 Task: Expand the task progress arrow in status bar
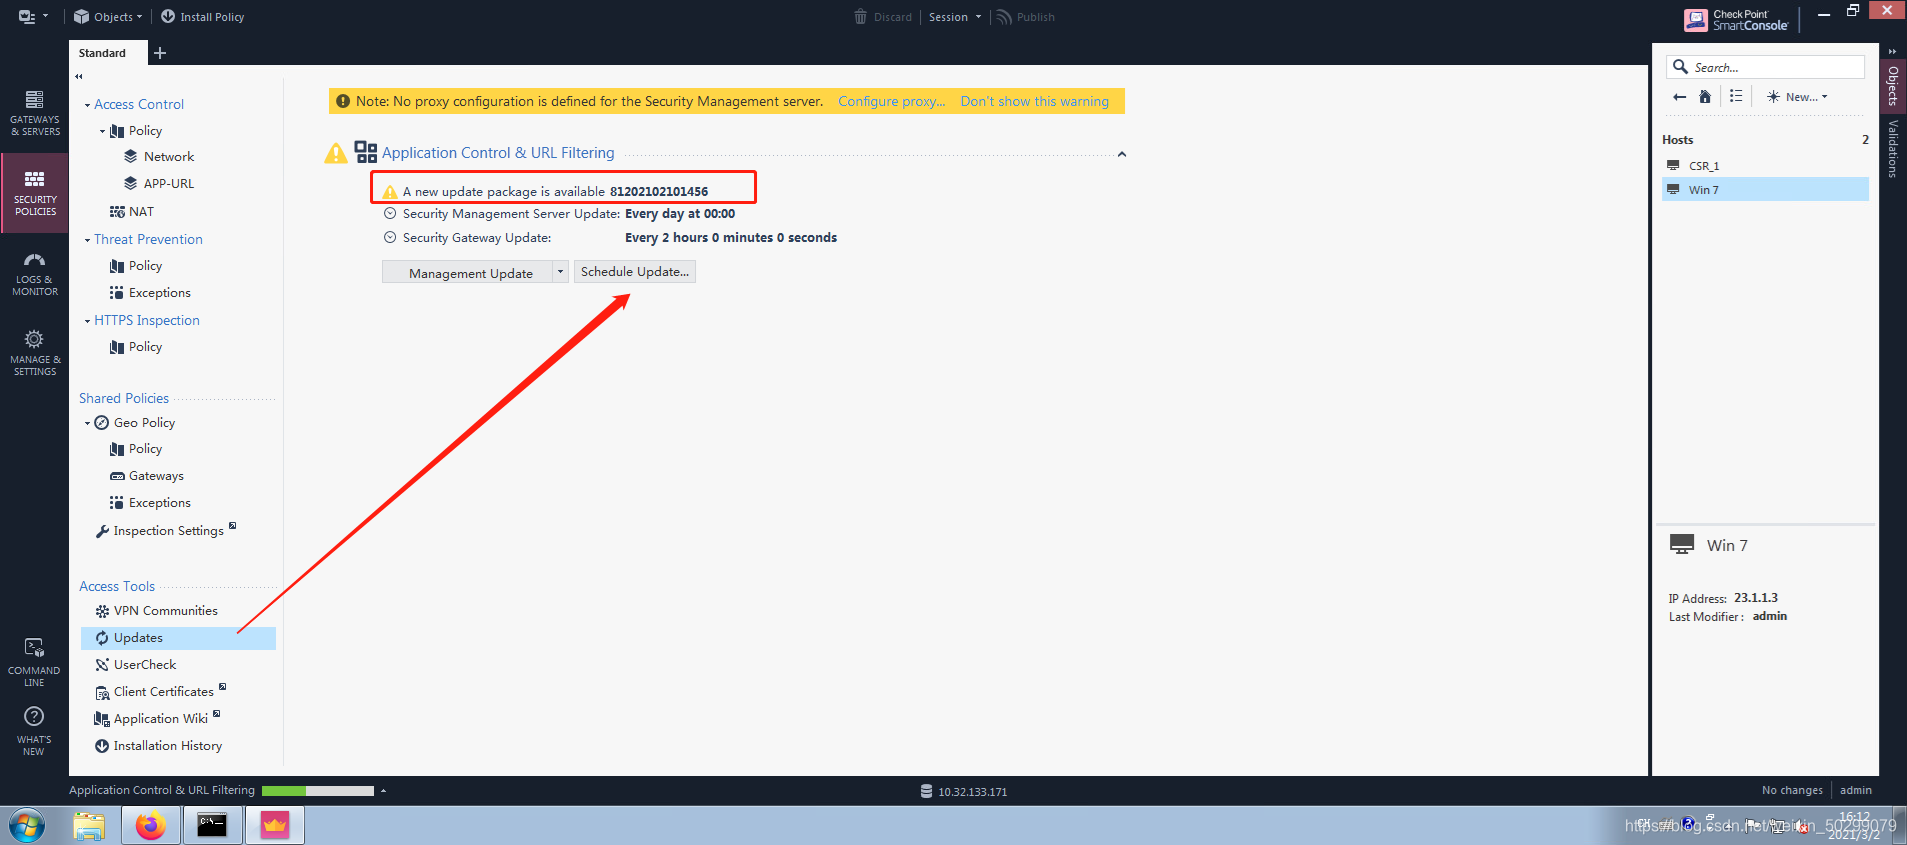(x=383, y=791)
